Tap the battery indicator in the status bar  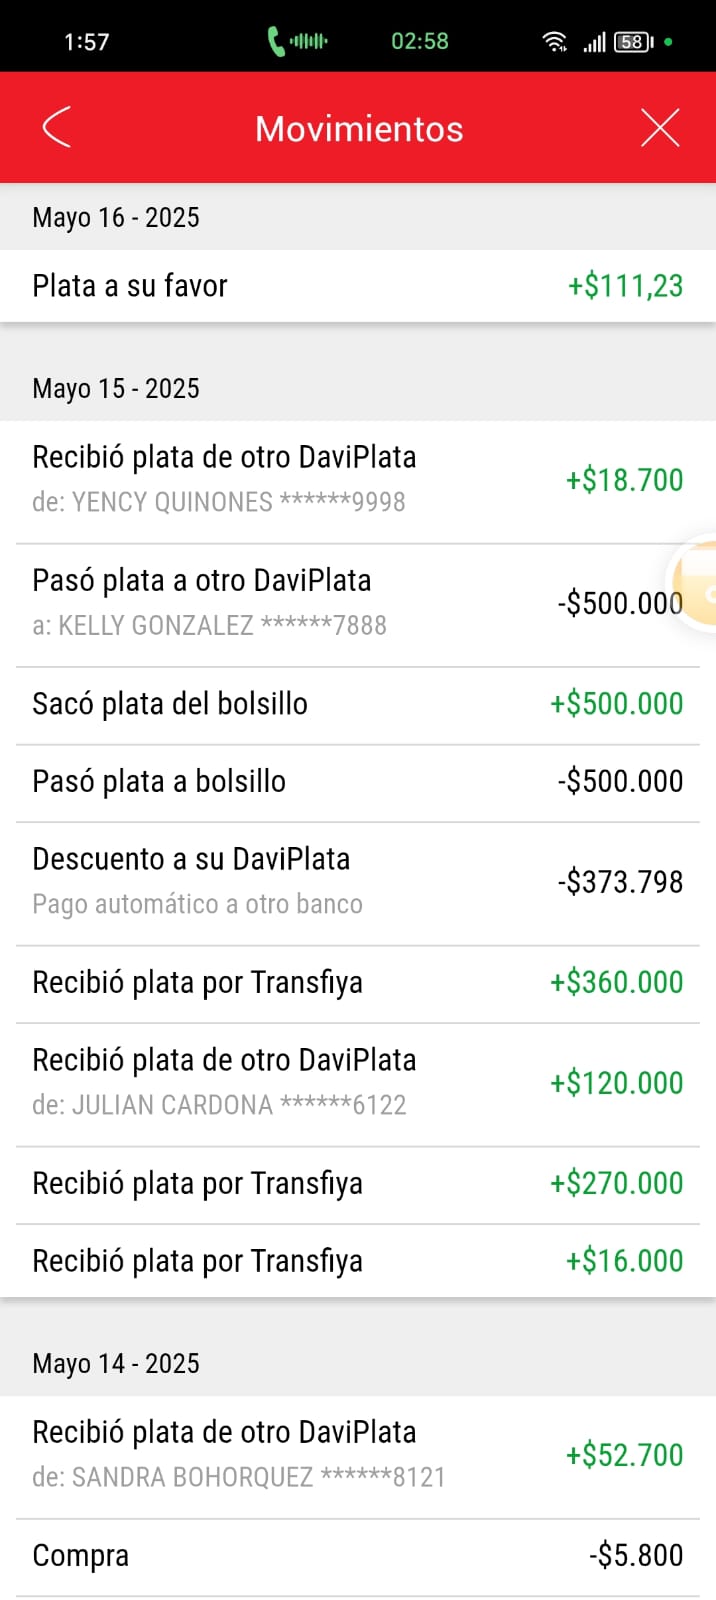coord(634,42)
